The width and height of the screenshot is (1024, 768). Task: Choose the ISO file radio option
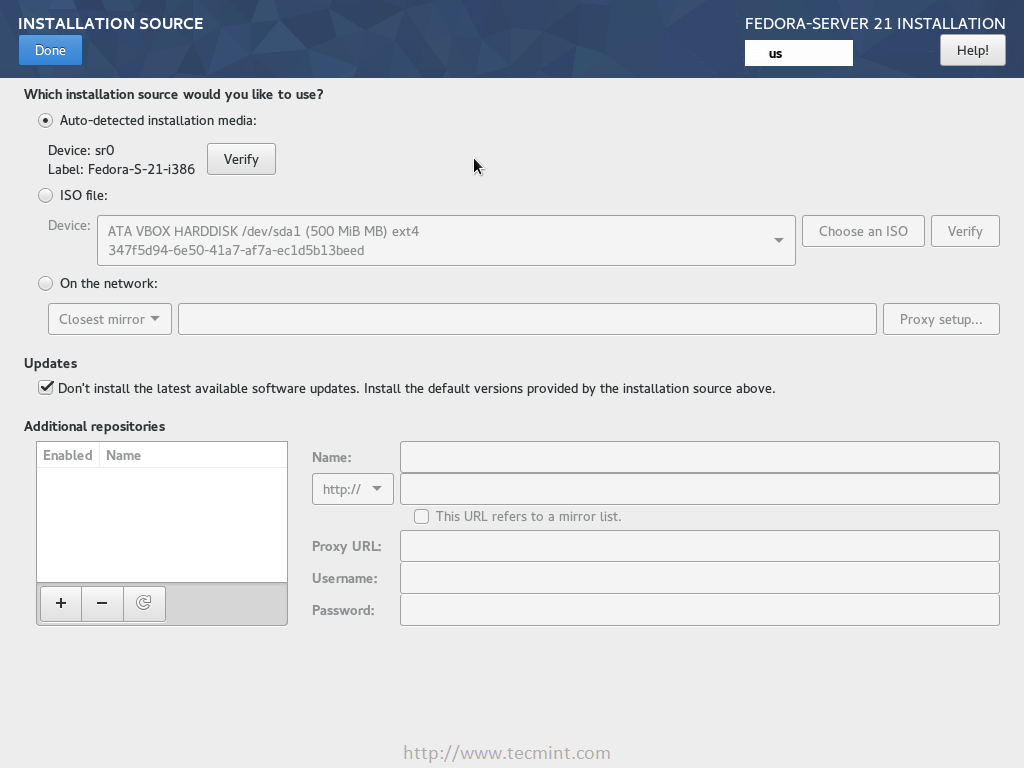(x=45, y=195)
